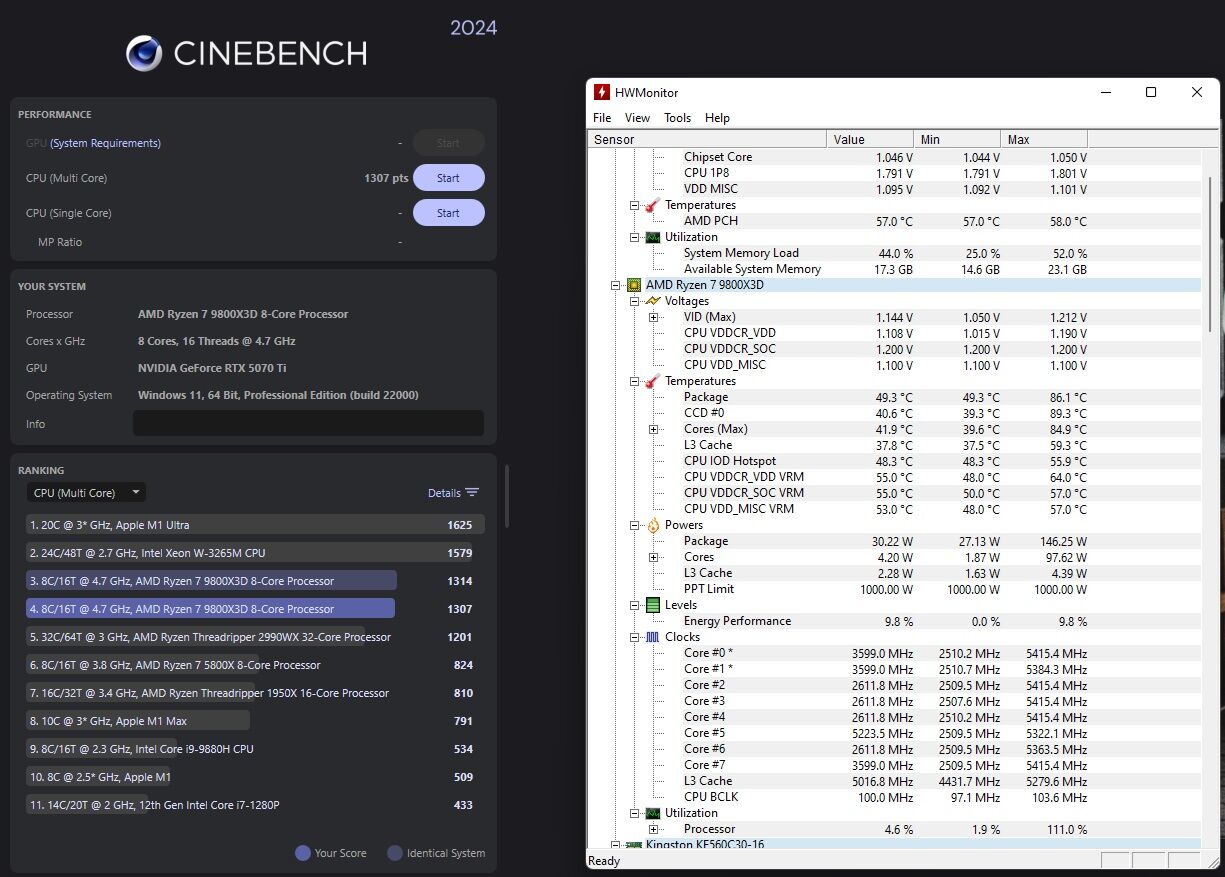This screenshot has height=877, width=1225.
Task: Collapse the Clocks tree node
Action: pos(635,637)
